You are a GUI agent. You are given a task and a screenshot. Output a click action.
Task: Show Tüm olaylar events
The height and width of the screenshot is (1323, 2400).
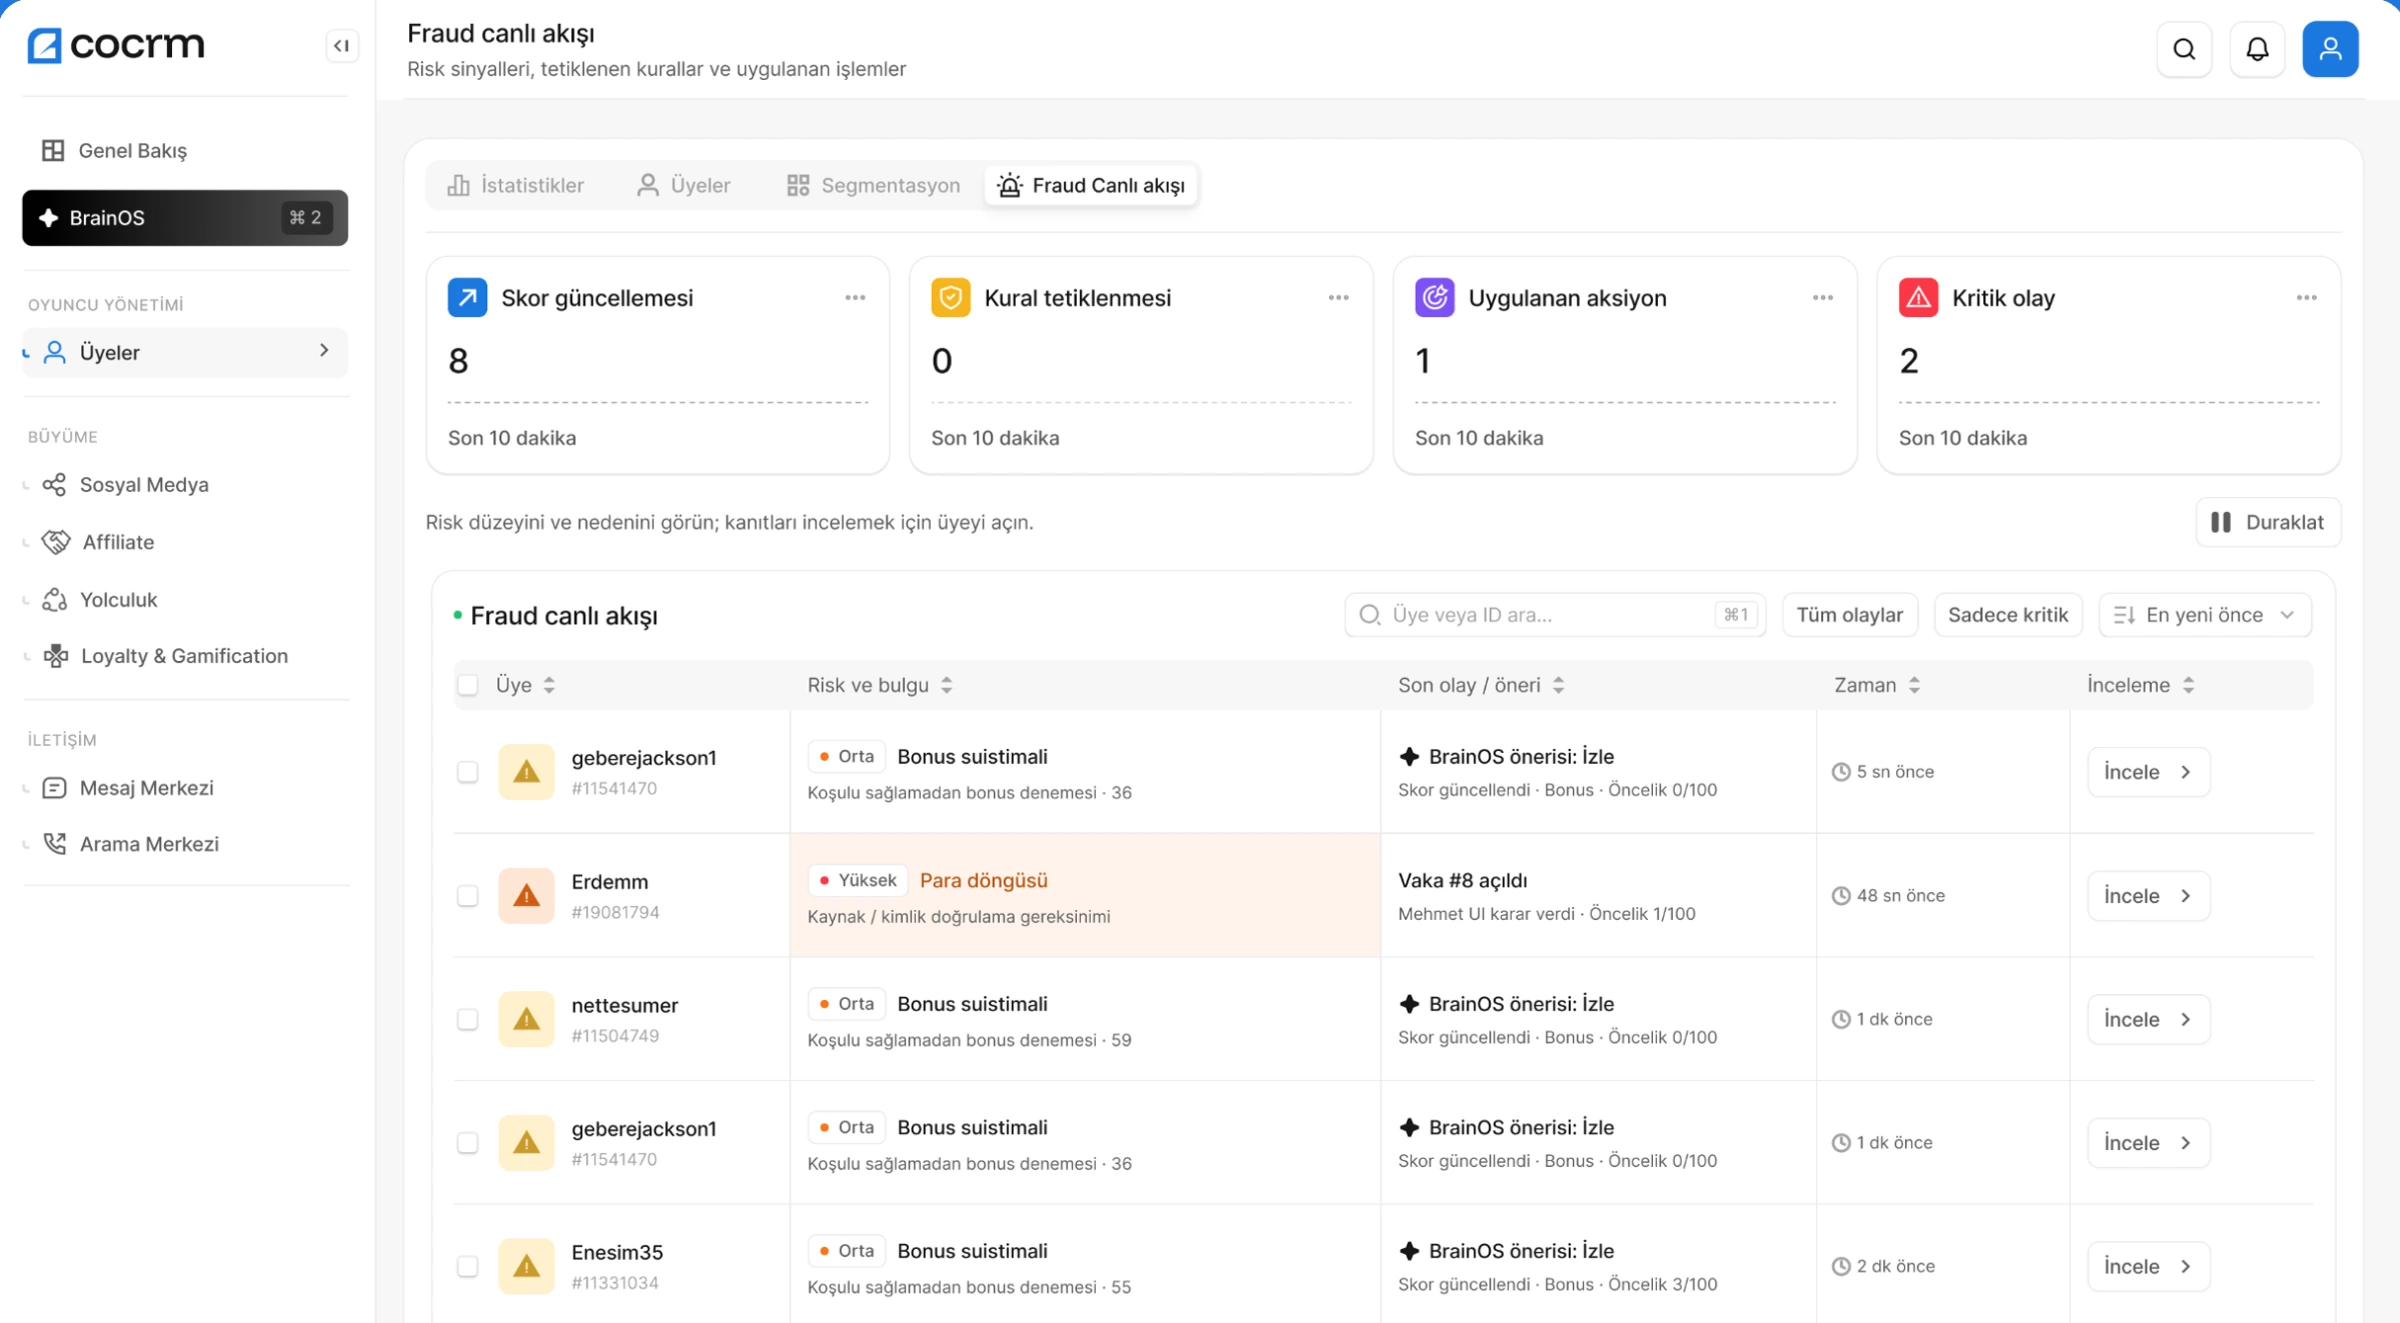[x=1850, y=615]
